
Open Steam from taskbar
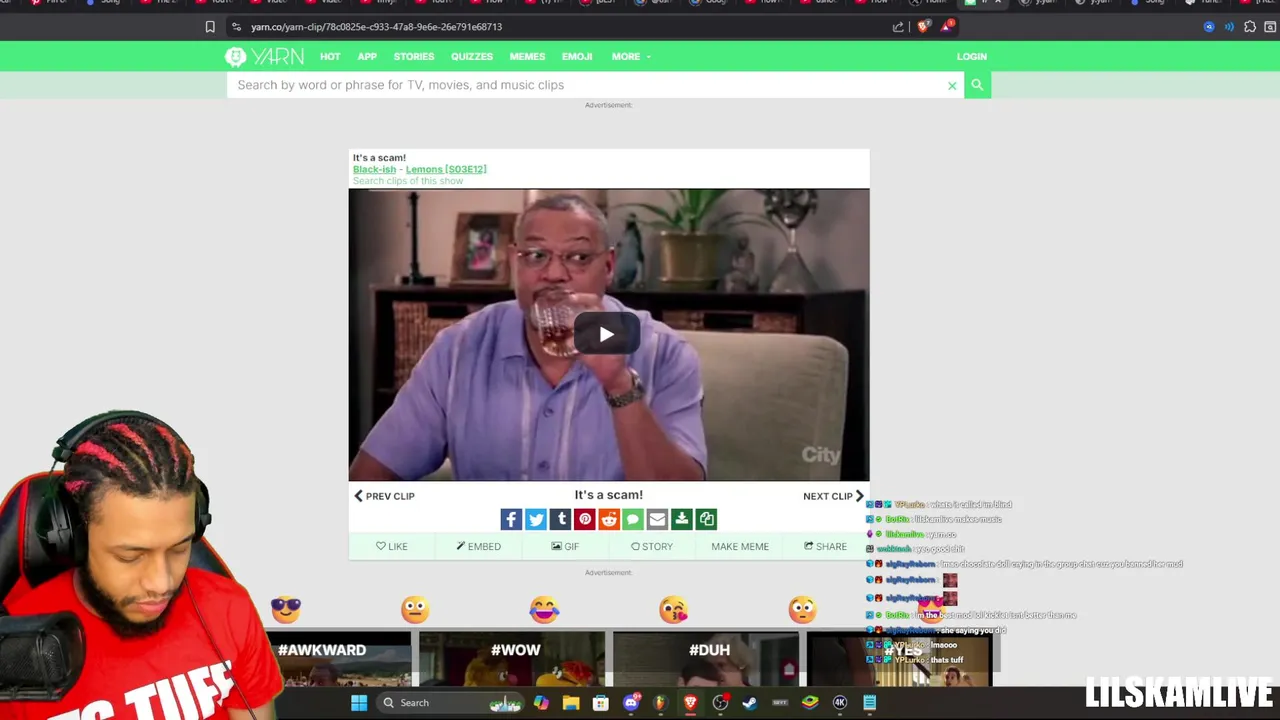pos(750,703)
